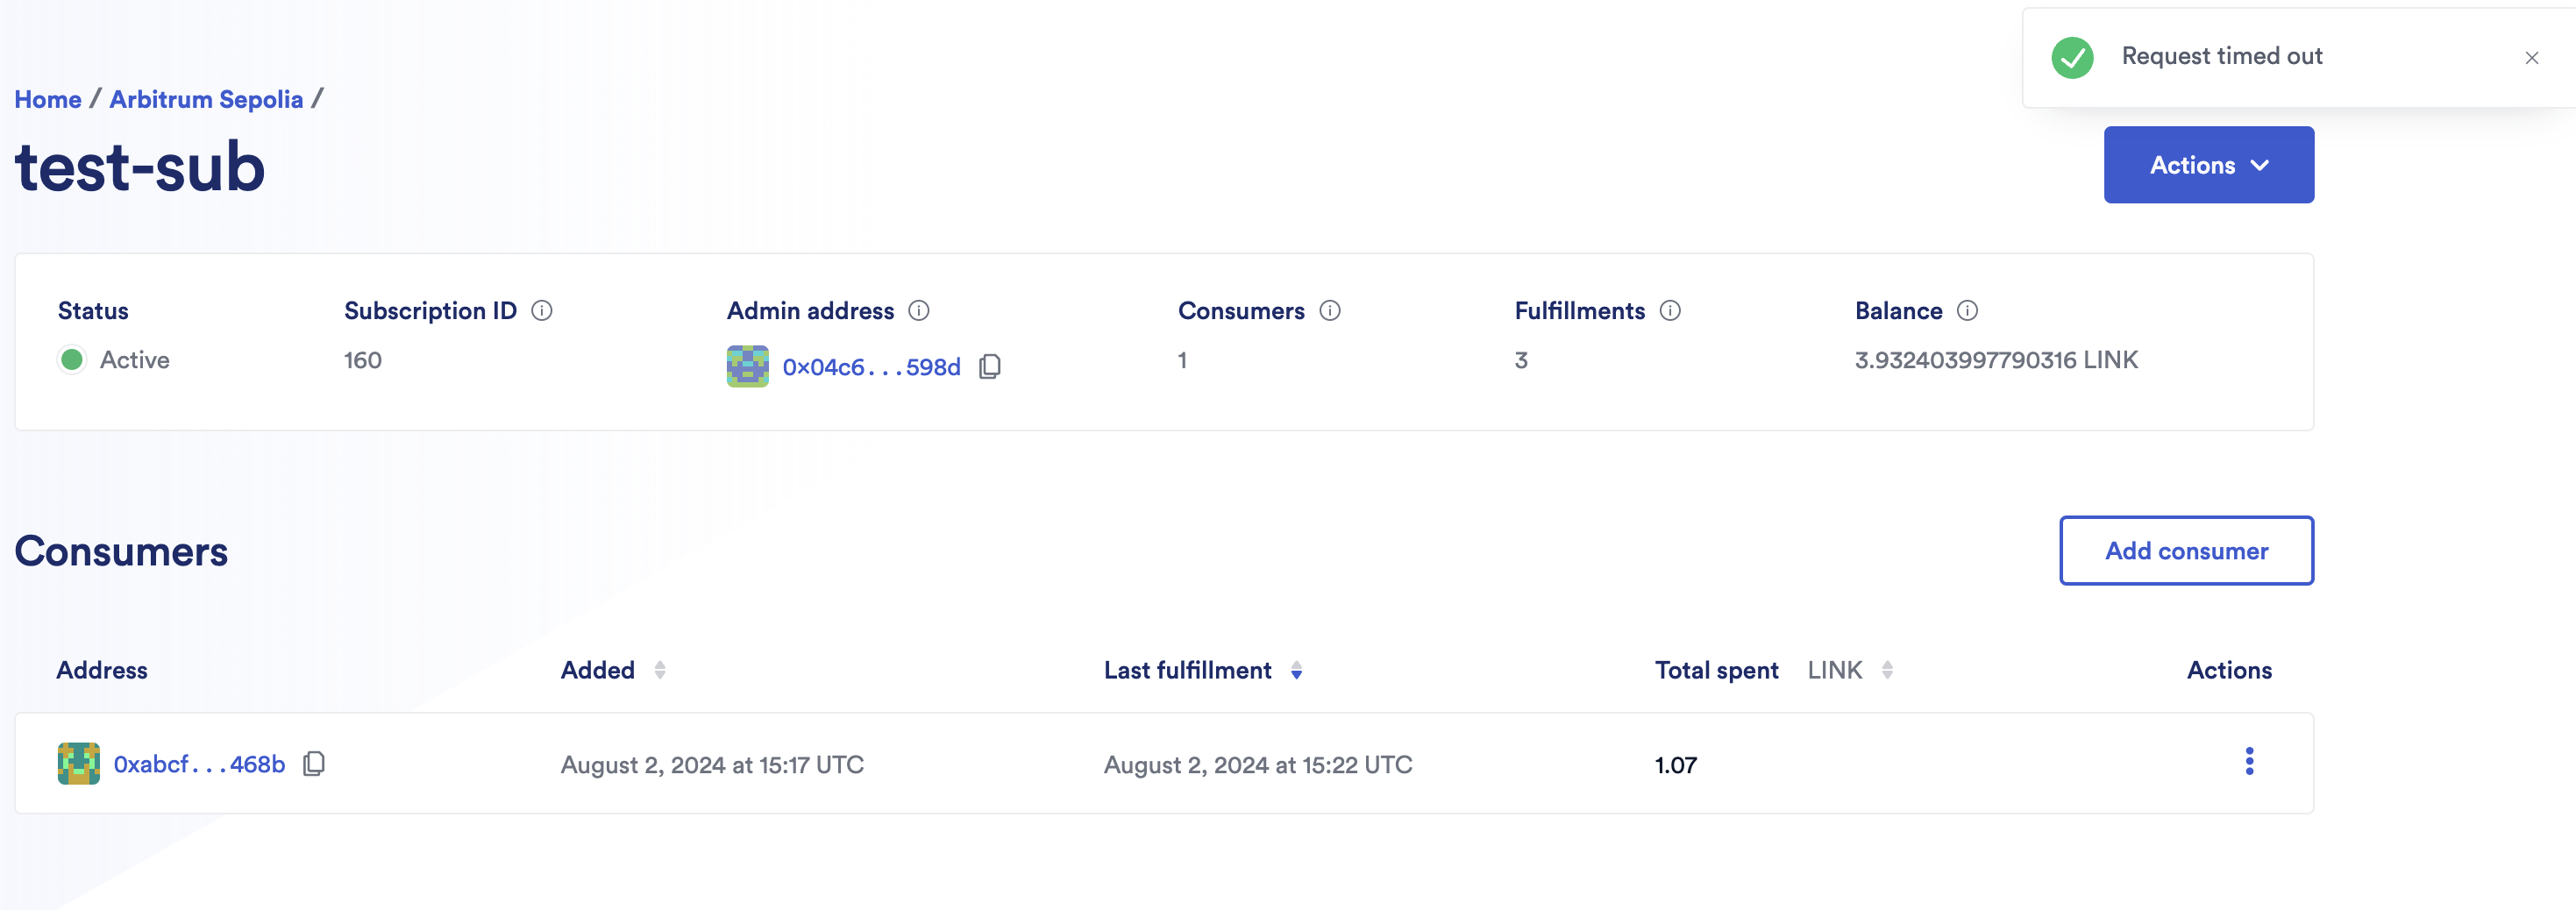Copy consumer address 0xabcf...468b

pos(314,764)
